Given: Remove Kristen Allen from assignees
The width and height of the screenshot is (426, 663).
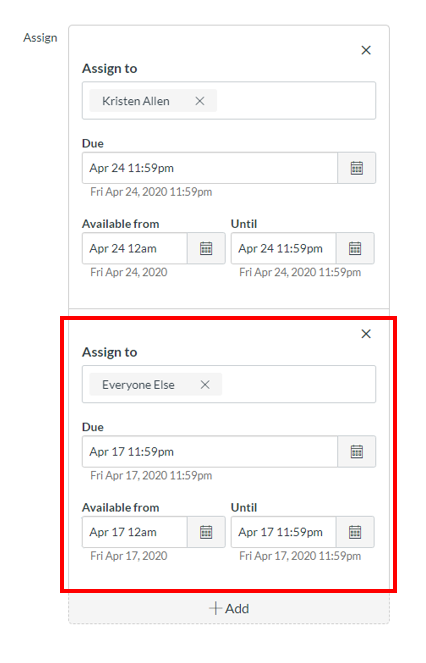Looking at the screenshot, I should 200,101.
